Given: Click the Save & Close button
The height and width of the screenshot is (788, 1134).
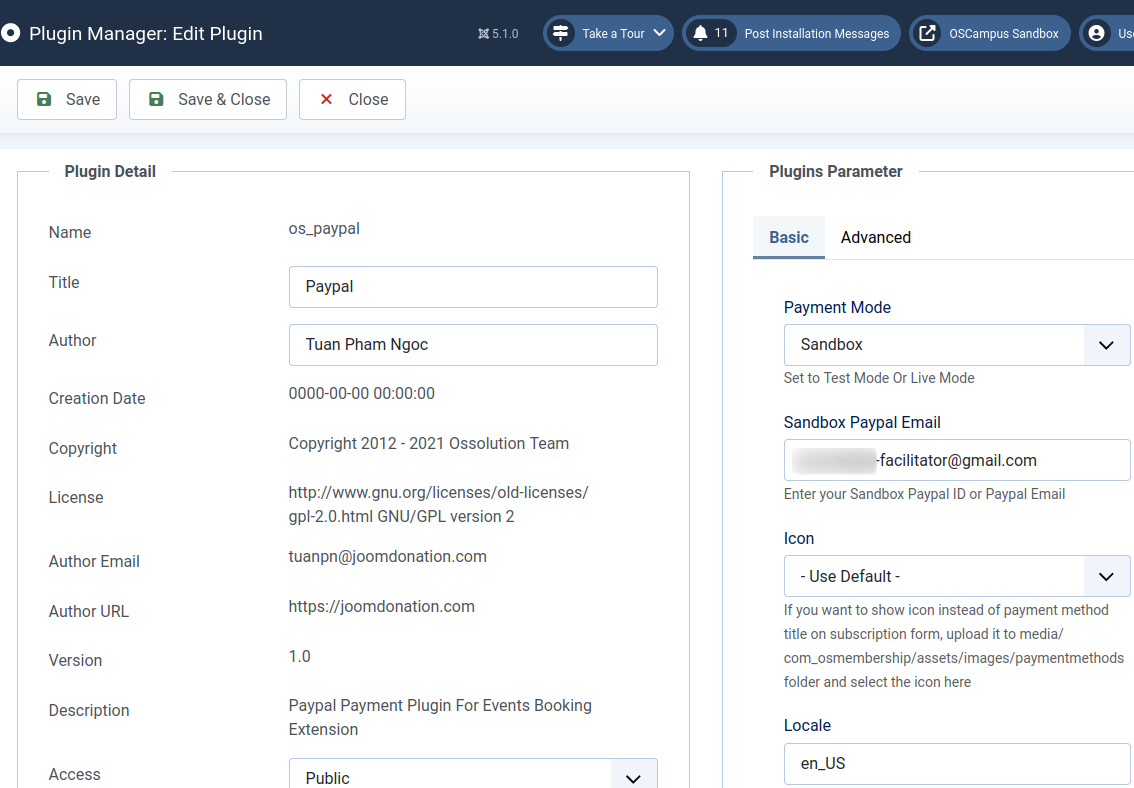Looking at the screenshot, I should pyautogui.click(x=208, y=99).
